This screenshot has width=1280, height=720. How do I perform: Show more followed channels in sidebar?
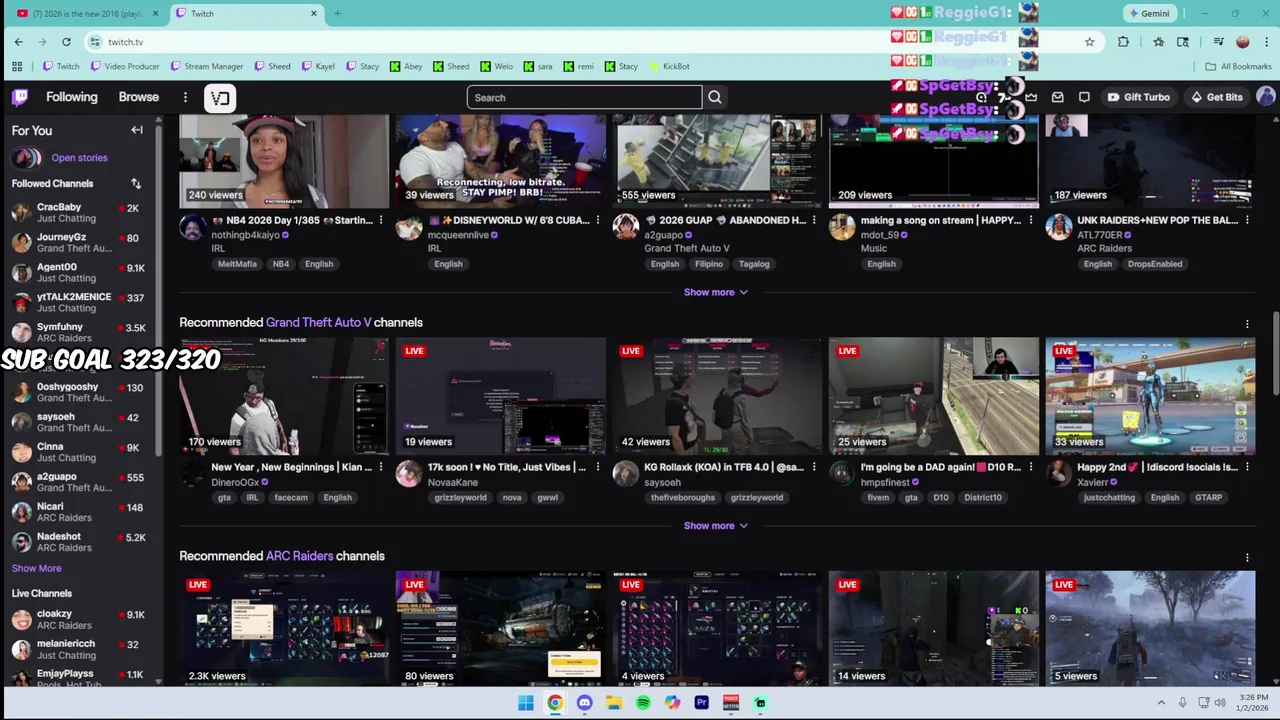36,568
